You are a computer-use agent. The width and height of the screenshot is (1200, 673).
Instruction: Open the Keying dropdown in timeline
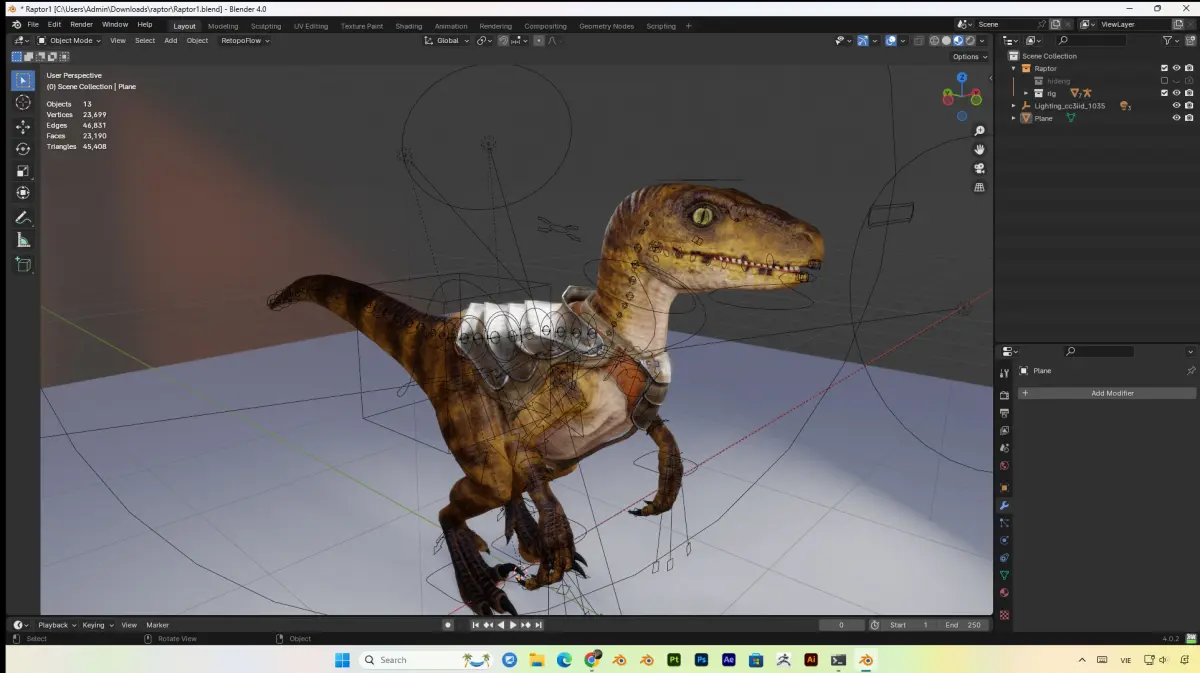pos(98,625)
